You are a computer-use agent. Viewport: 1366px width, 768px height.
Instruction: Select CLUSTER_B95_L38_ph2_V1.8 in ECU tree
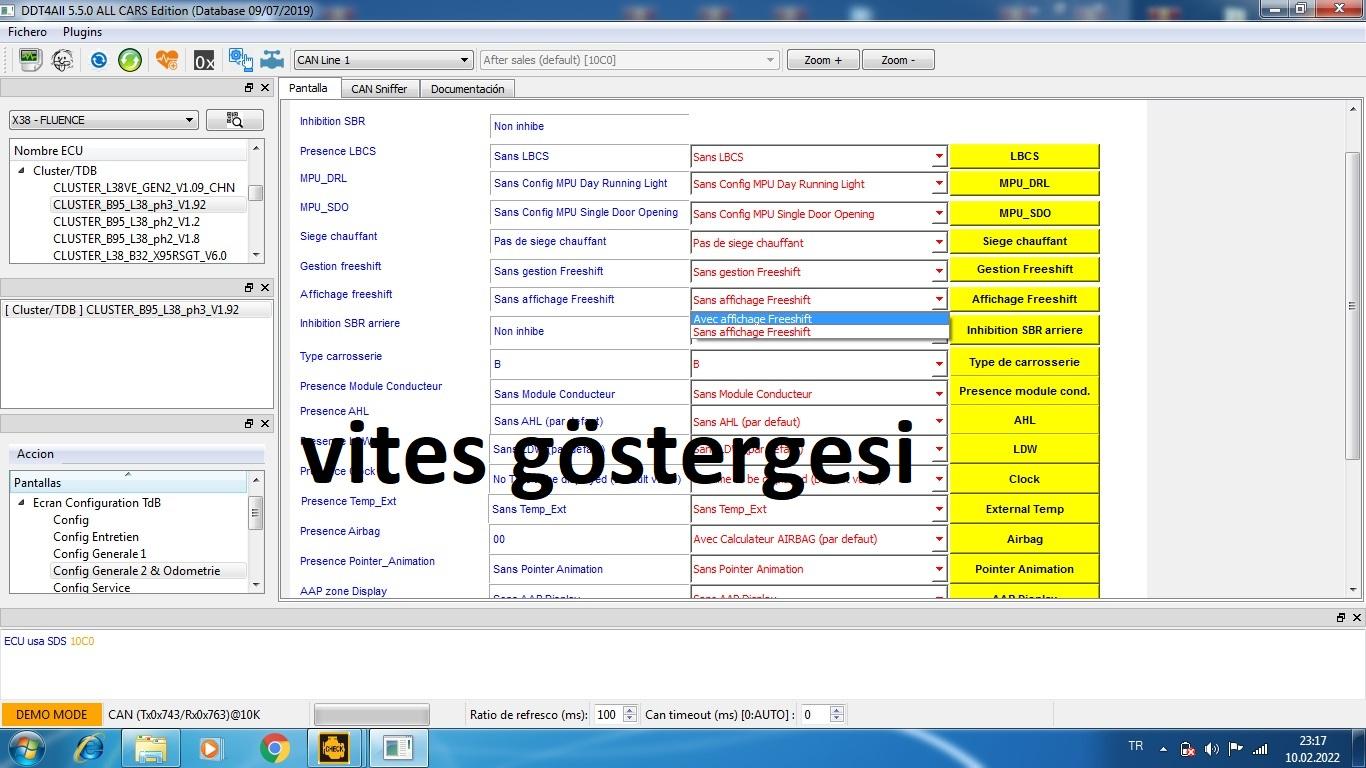click(x=126, y=239)
